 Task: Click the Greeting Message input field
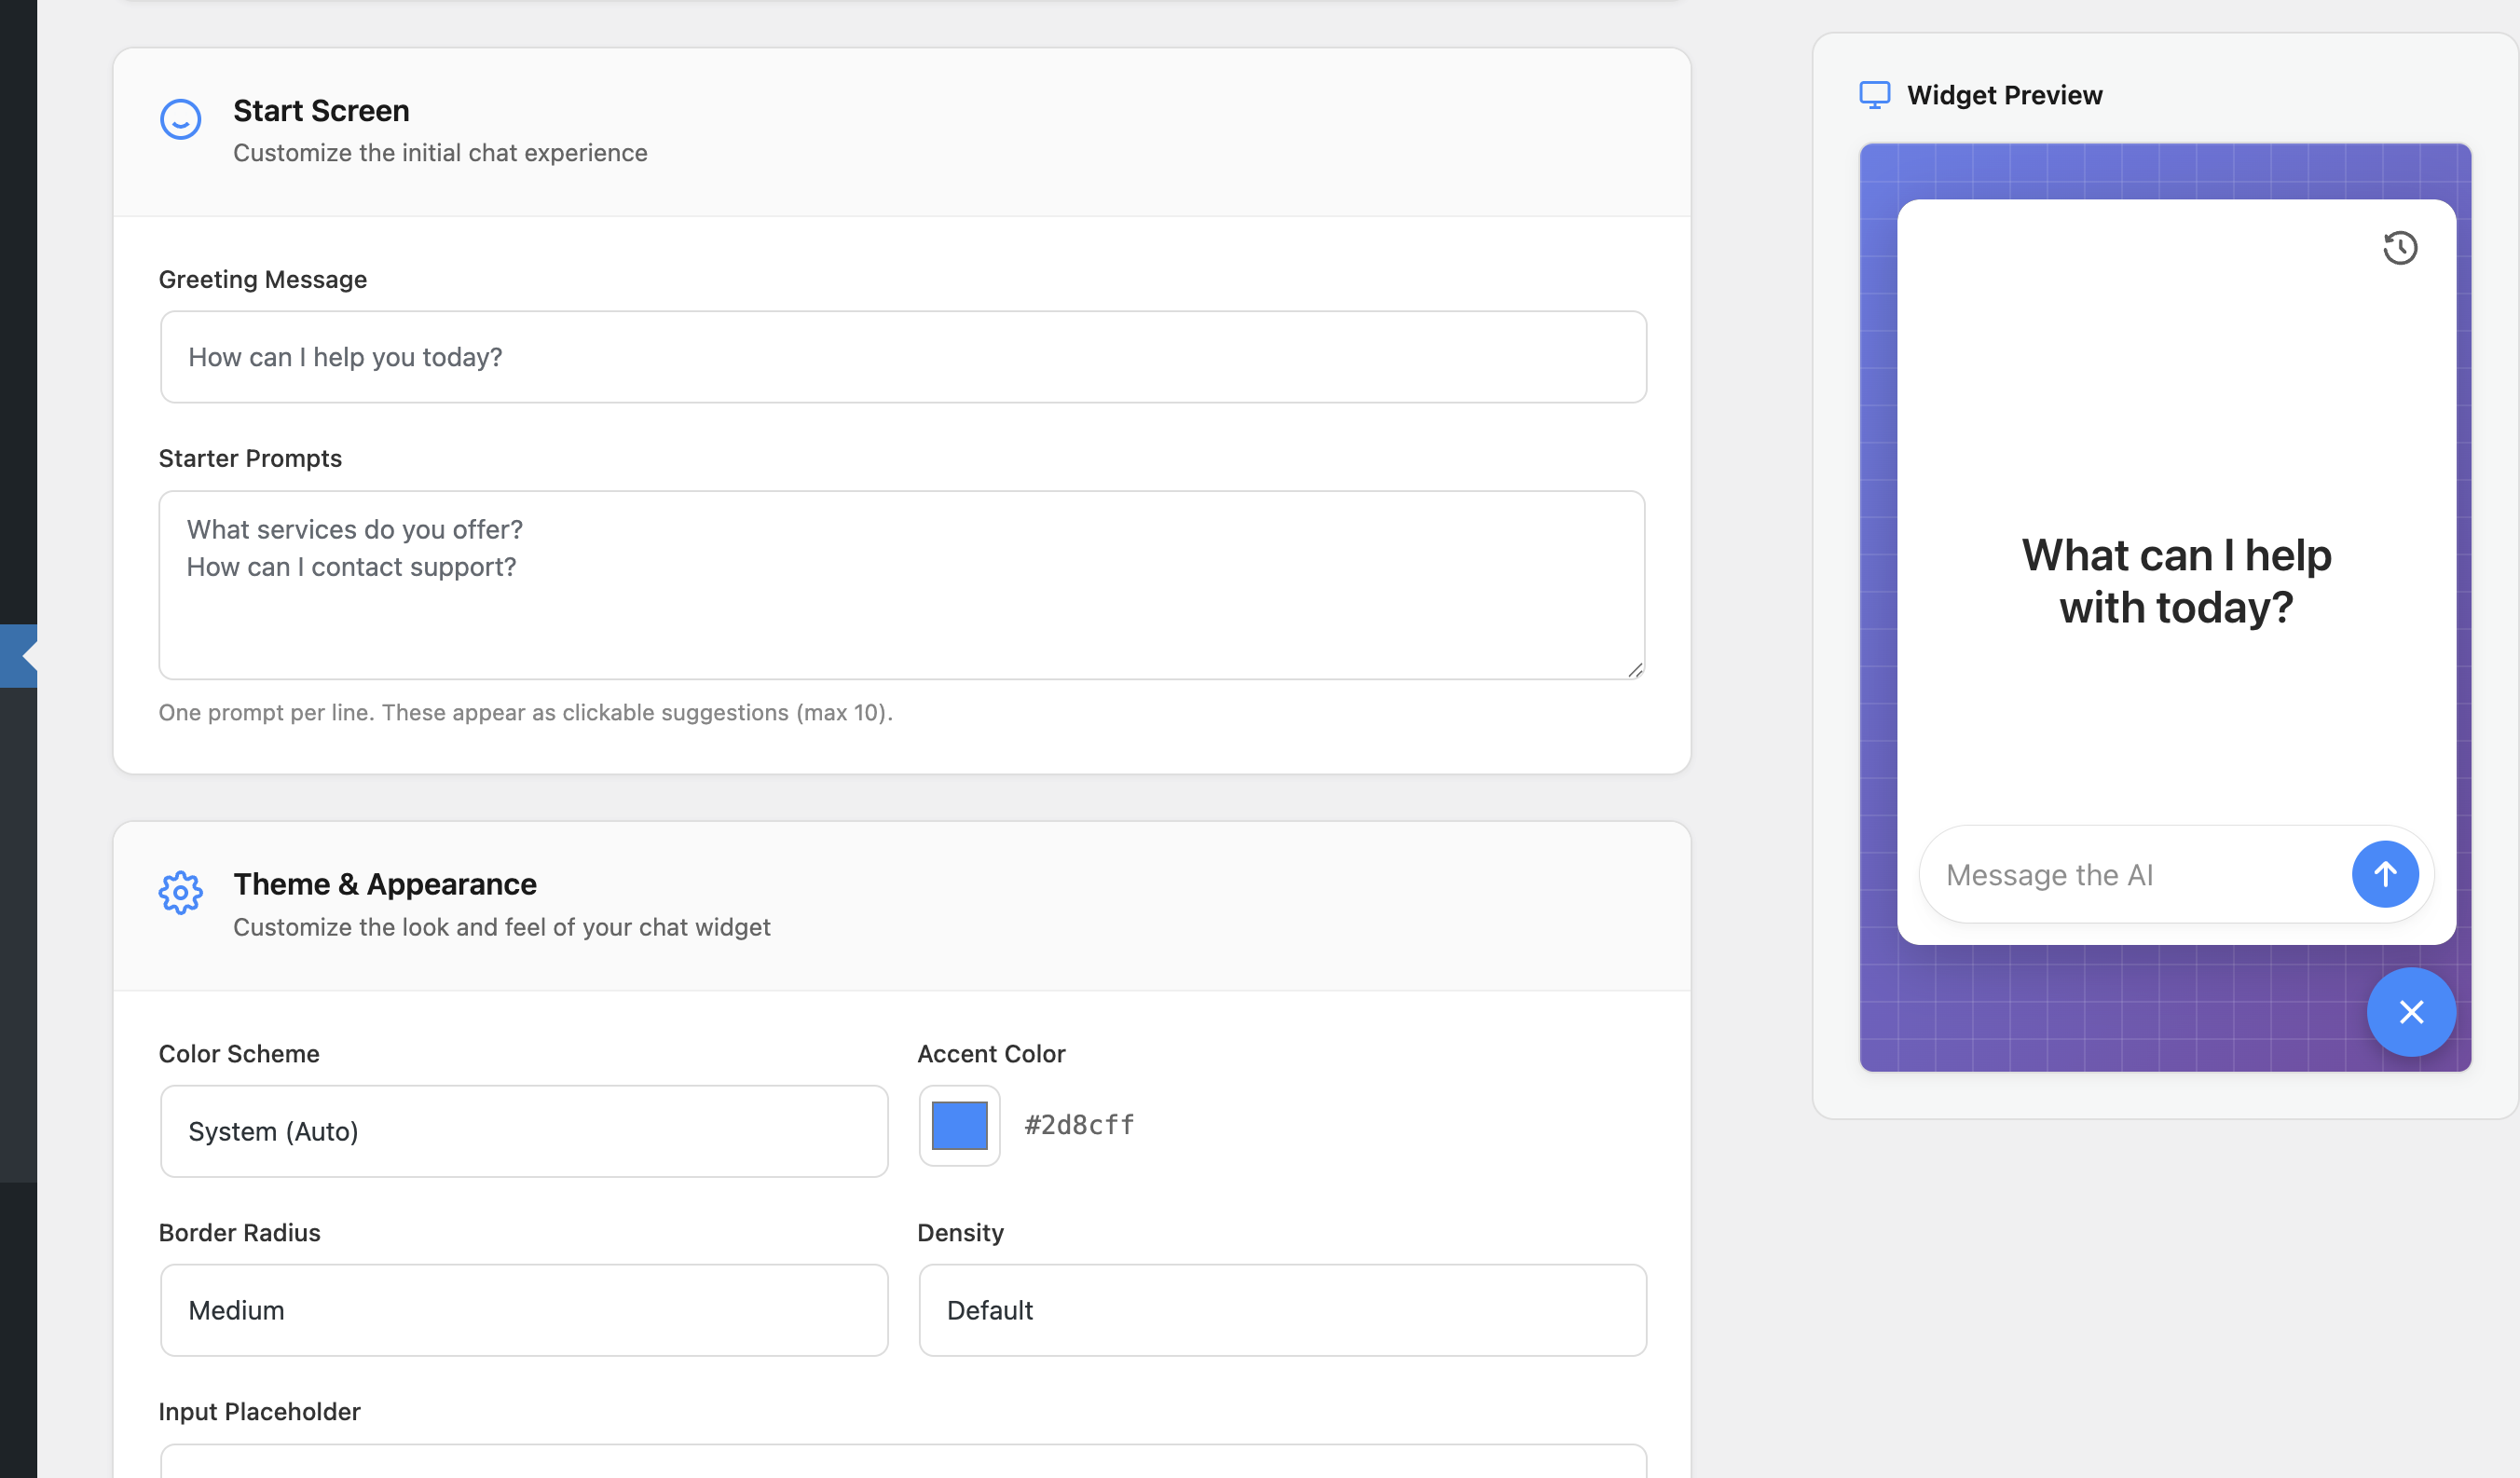tap(902, 357)
